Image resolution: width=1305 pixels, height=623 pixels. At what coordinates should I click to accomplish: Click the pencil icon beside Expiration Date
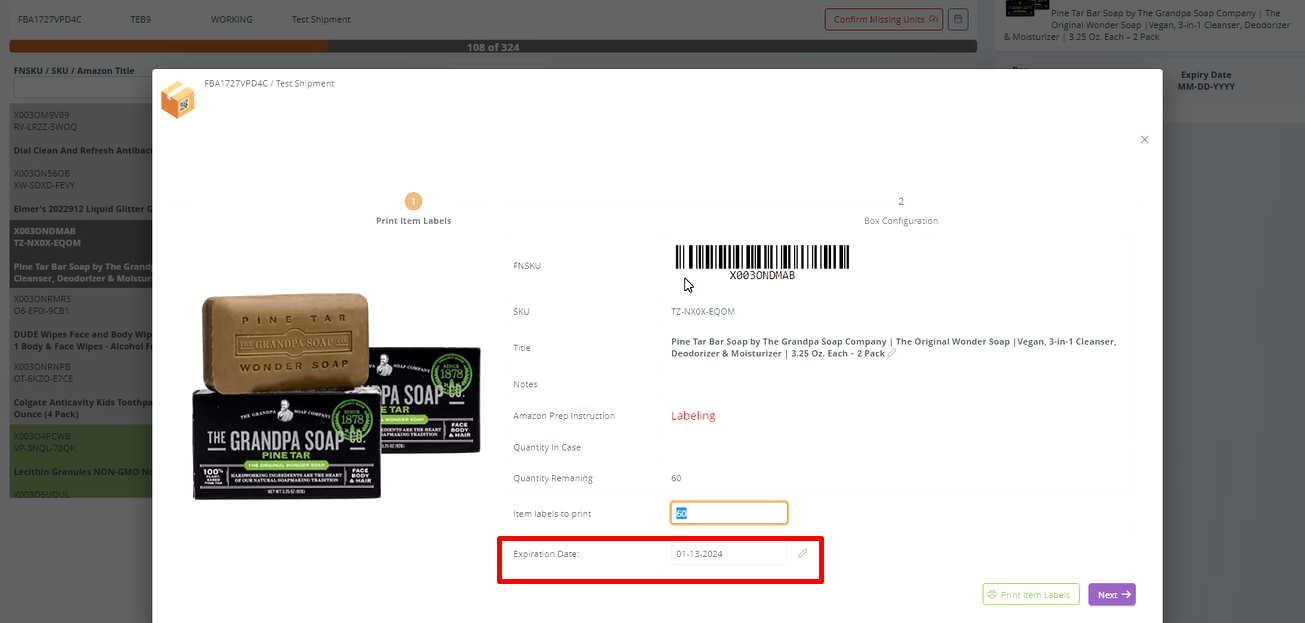click(802, 553)
